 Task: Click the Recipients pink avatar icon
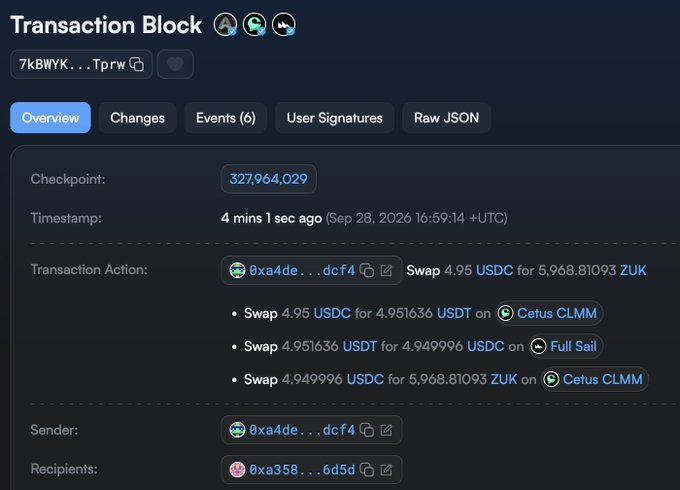point(237,469)
